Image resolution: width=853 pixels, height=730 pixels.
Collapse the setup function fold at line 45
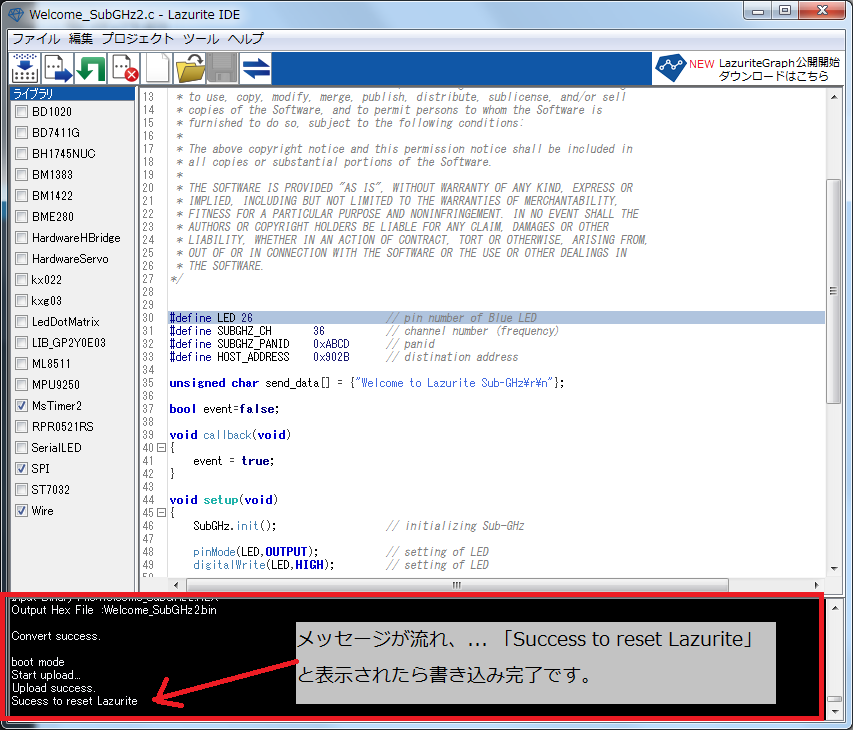[161, 512]
